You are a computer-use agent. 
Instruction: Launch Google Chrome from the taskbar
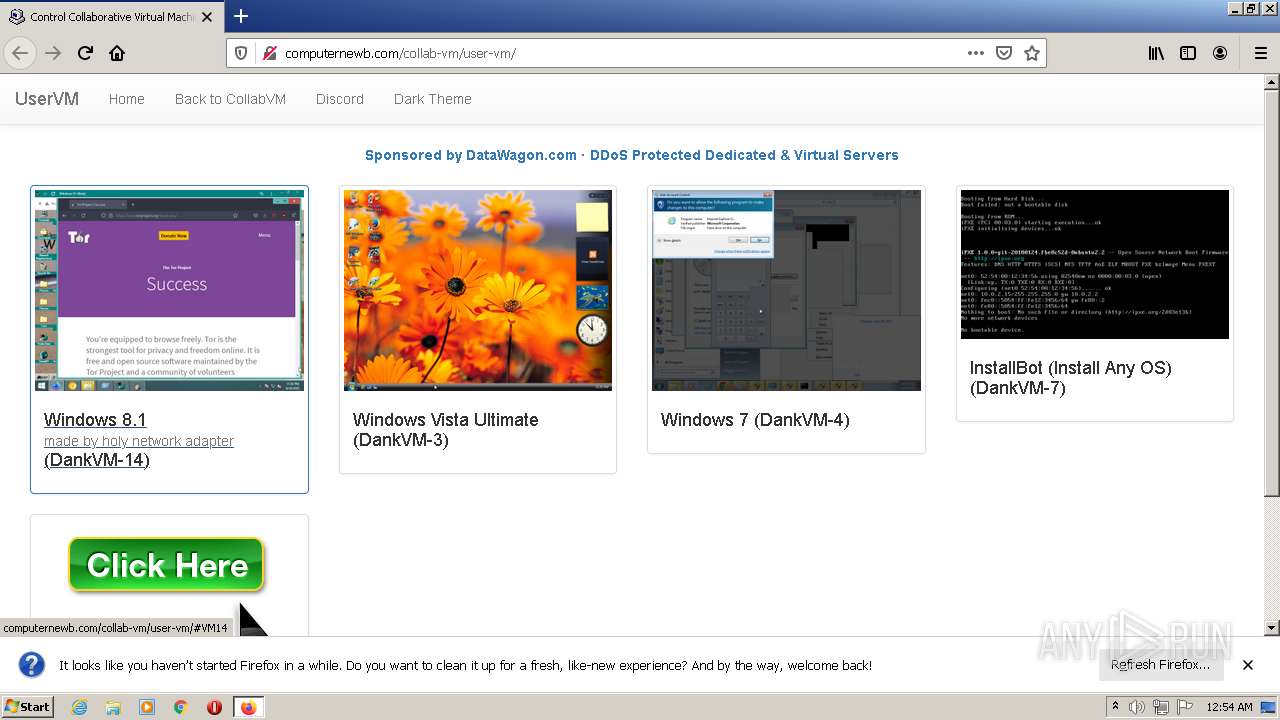[x=181, y=707]
